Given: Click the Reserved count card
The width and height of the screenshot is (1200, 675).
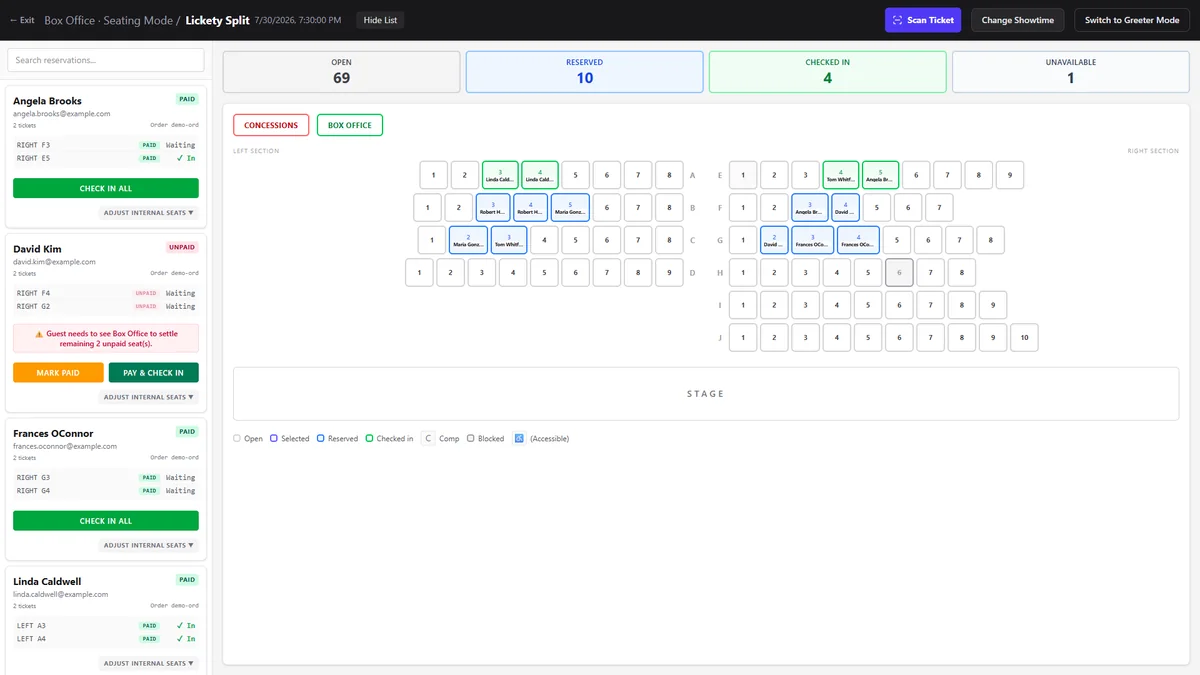Looking at the screenshot, I should coord(585,72).
